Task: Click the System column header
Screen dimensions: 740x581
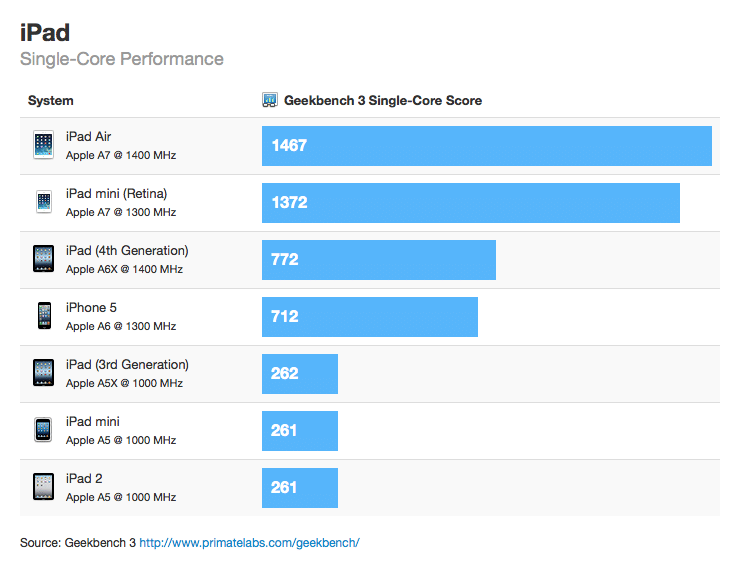Action: pos(51,101)
